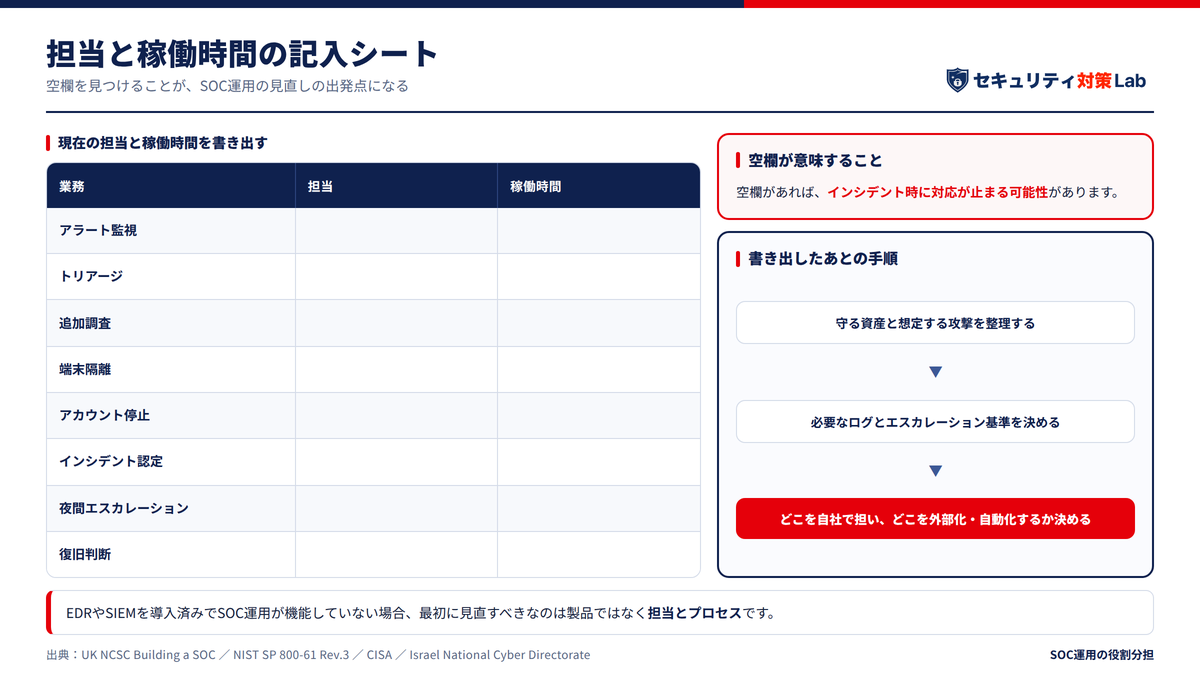Click the down arrow below the first step

pyautogui.click(x=935, y=372)
